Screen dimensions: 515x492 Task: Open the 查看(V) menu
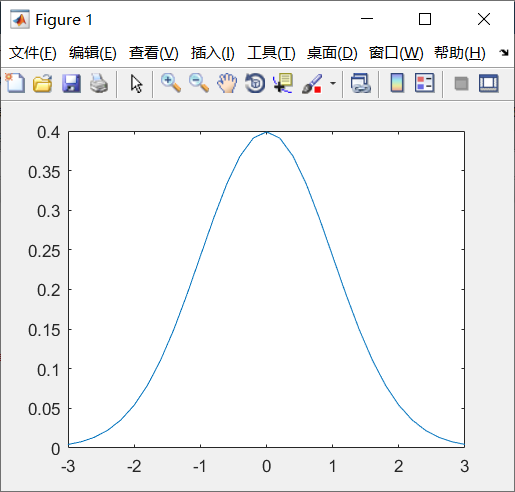pos(154,53)
